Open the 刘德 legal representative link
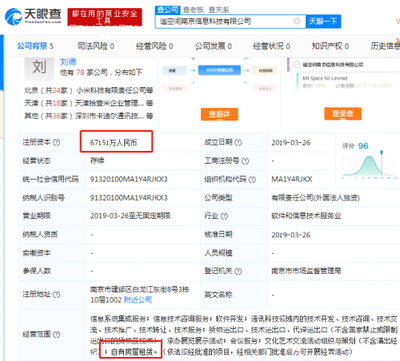This screenshot has width=400, height=361. 68,62
